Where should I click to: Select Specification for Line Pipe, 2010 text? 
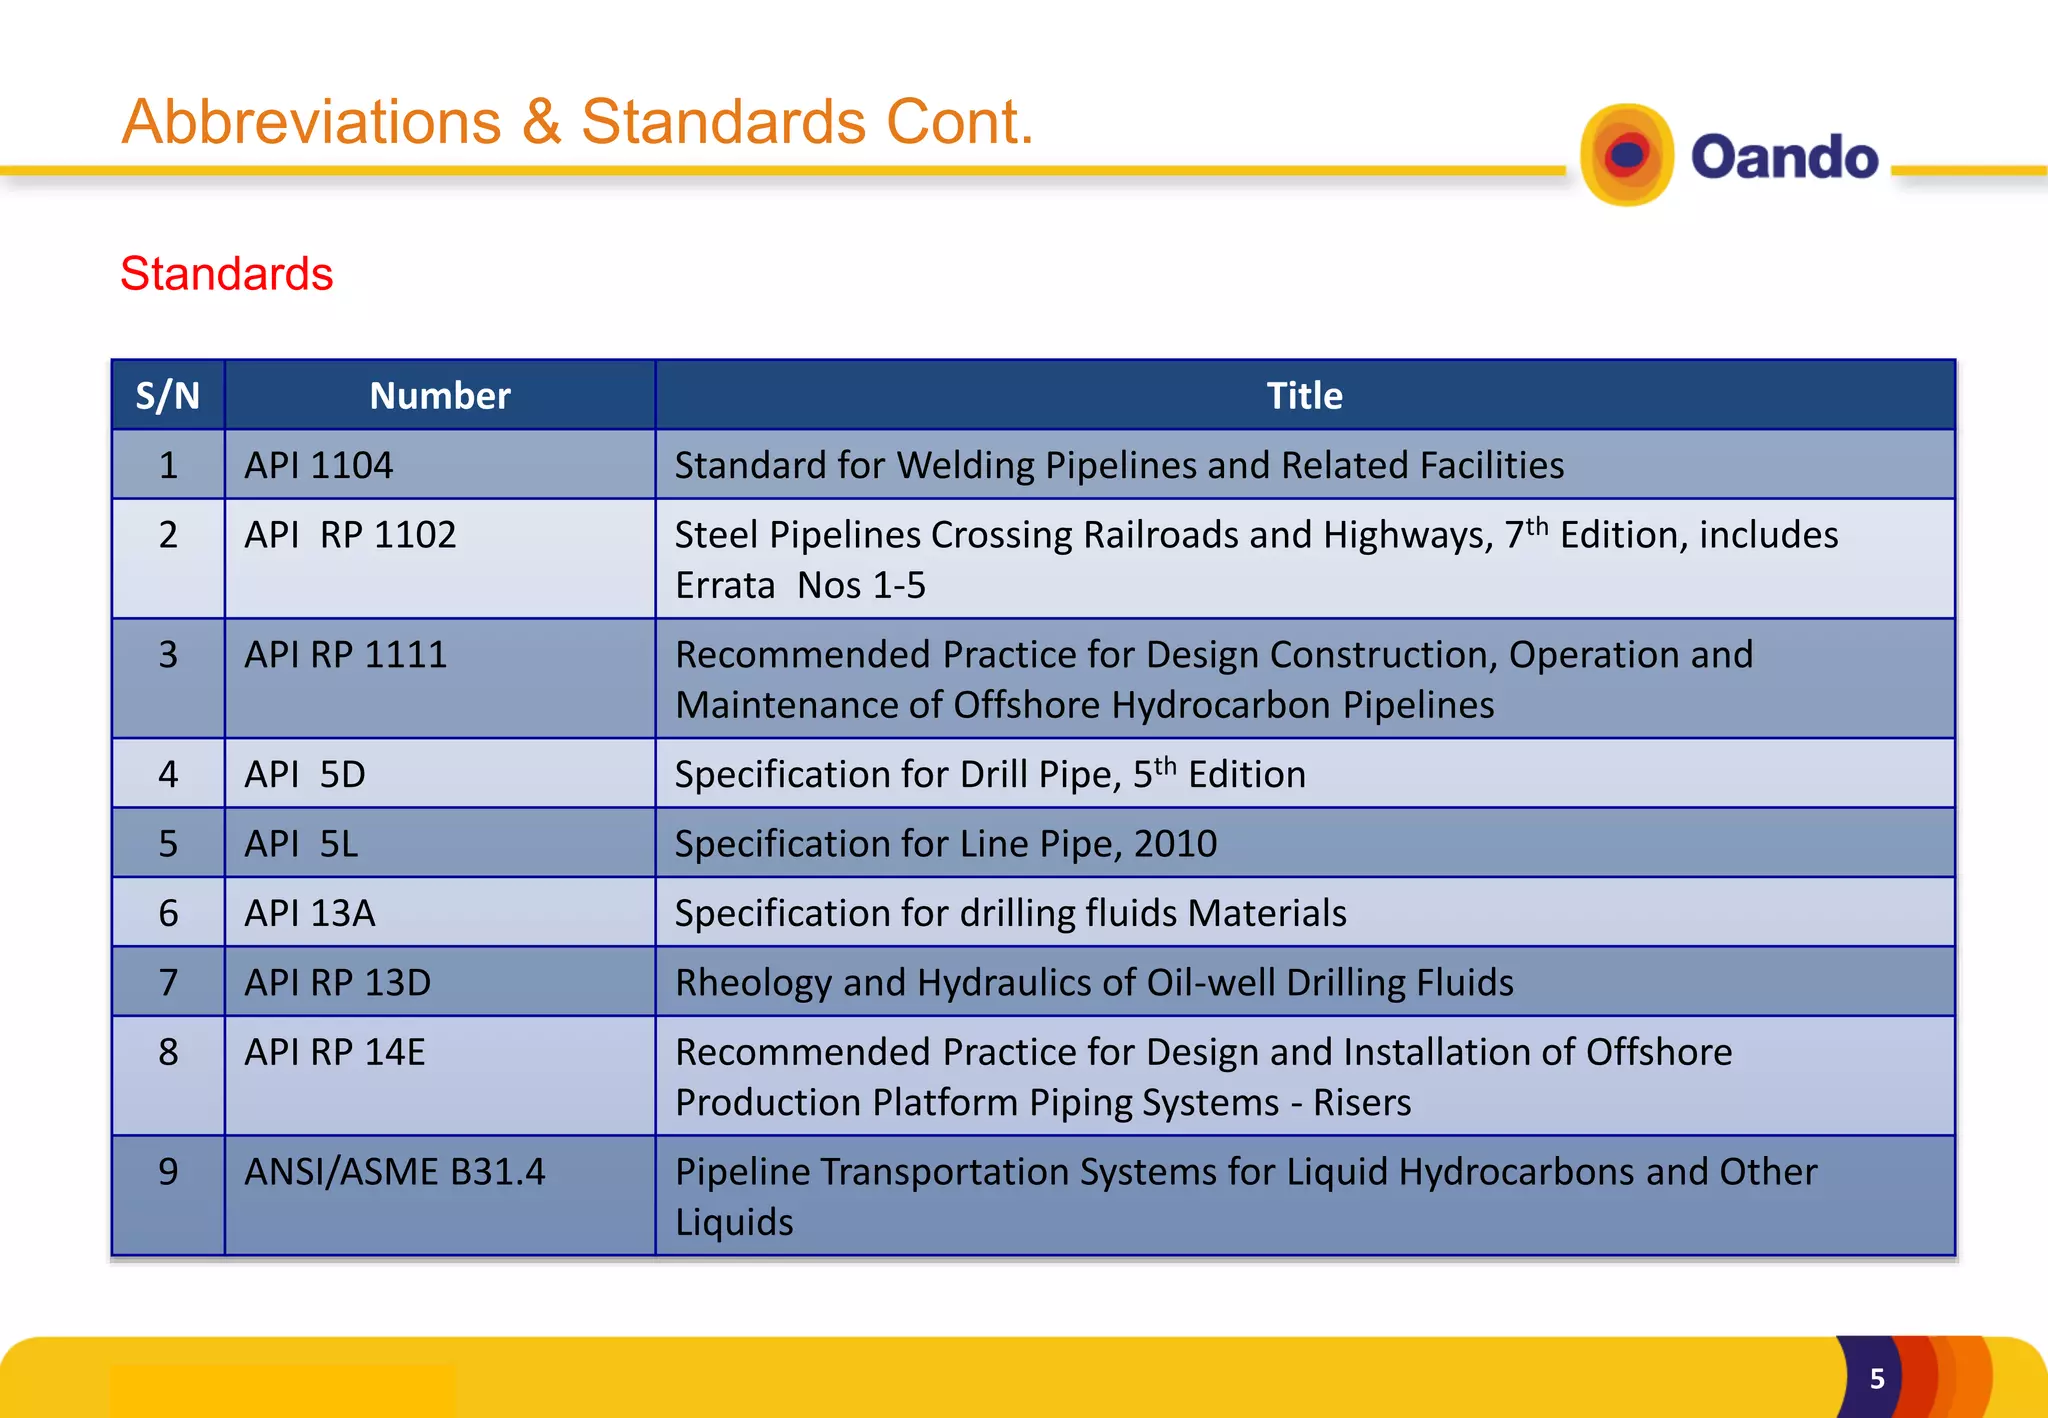coord(946,844)
